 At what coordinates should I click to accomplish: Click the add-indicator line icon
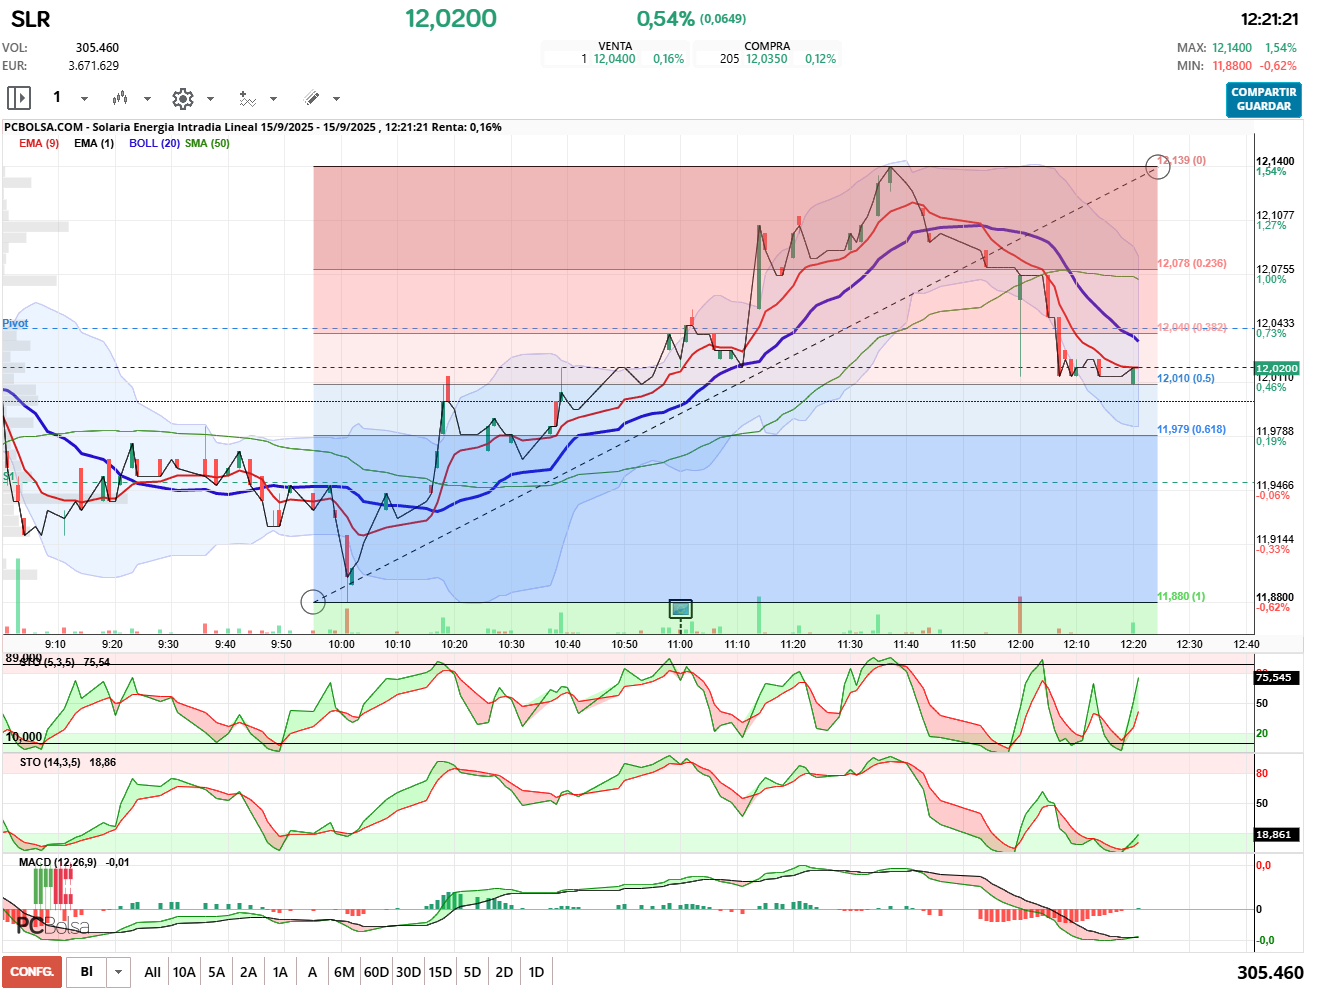[247, 98]
